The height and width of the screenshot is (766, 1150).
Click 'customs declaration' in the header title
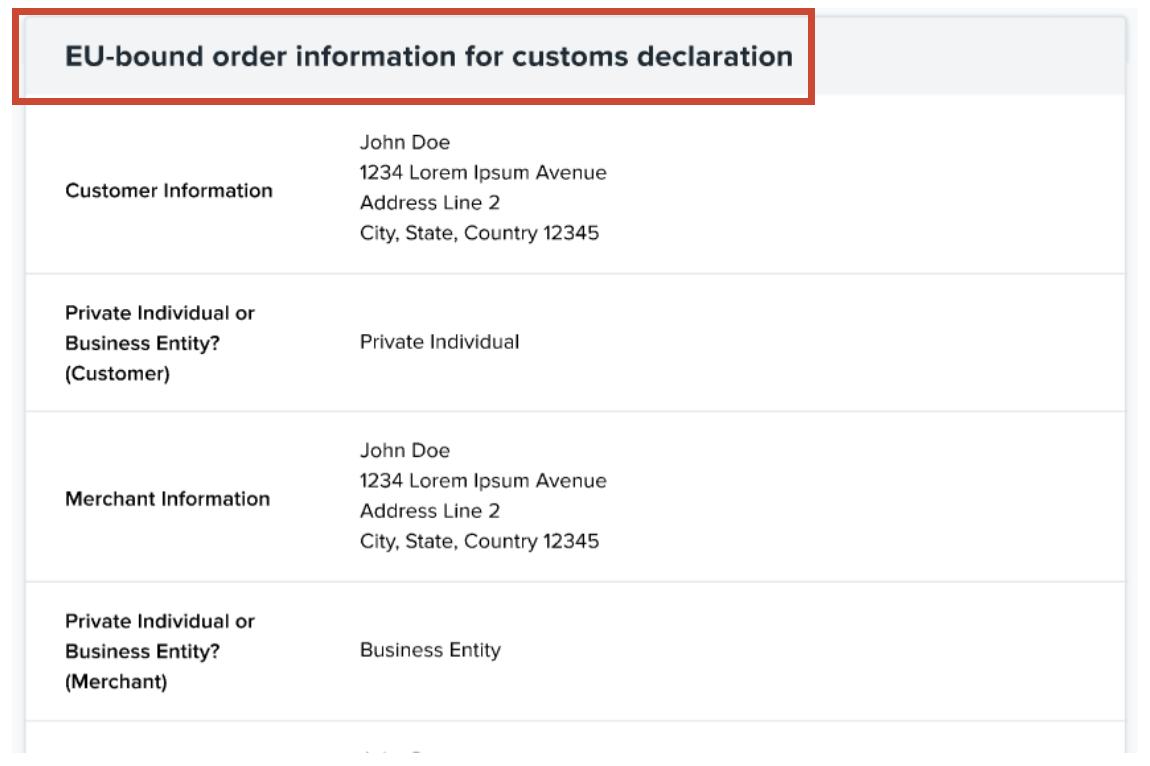point(652,56)
